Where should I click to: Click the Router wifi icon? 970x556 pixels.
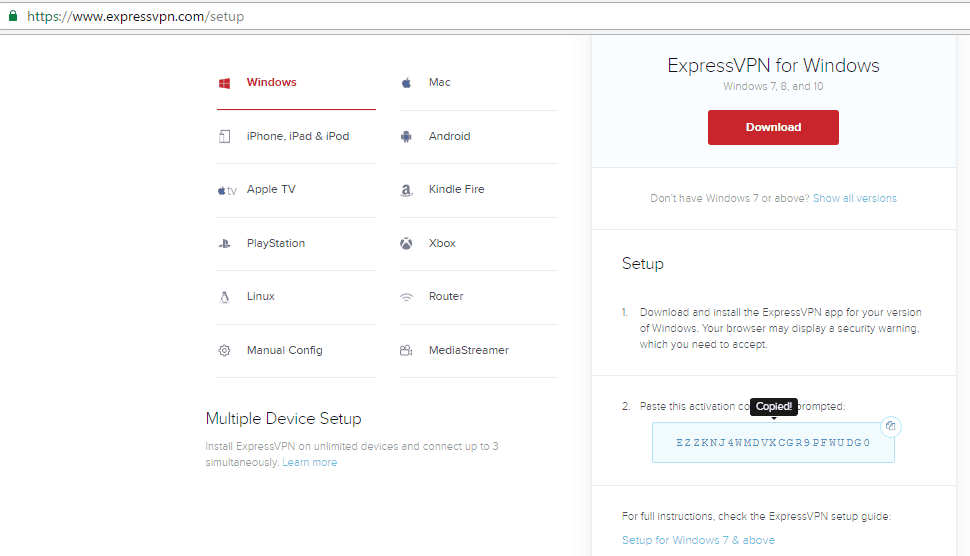pyautogui.click(x=406, y=297)
